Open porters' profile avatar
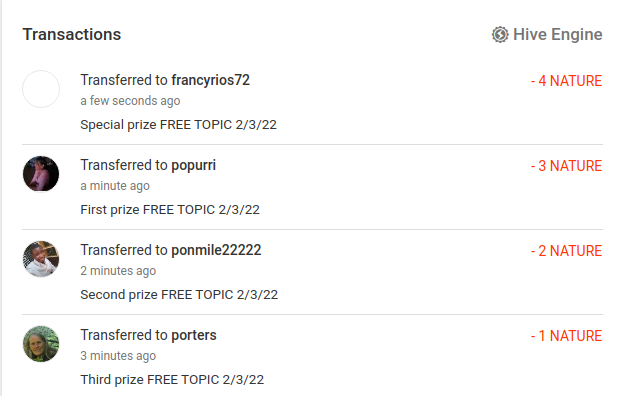Viewport: 622px width, 396px height. [41, 344]
